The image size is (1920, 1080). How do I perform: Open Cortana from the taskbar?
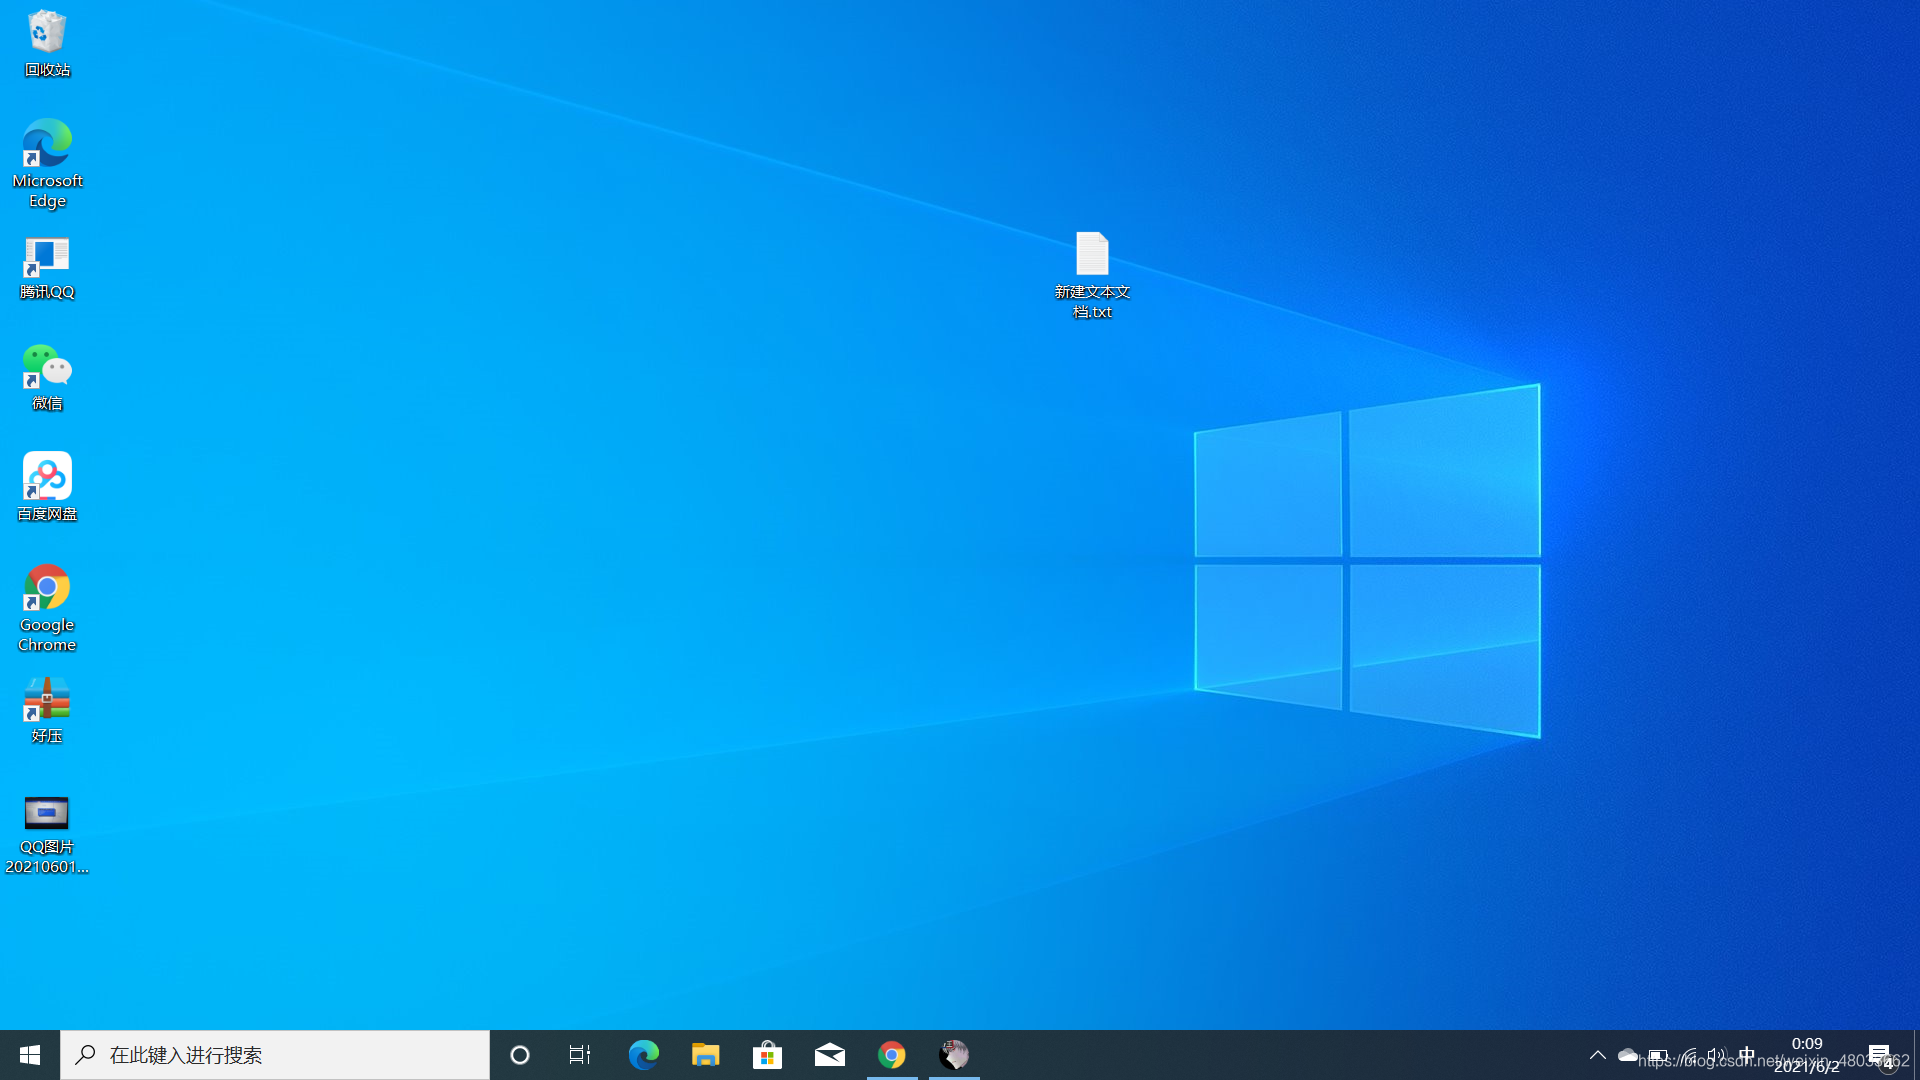(x=520, y=1055)
